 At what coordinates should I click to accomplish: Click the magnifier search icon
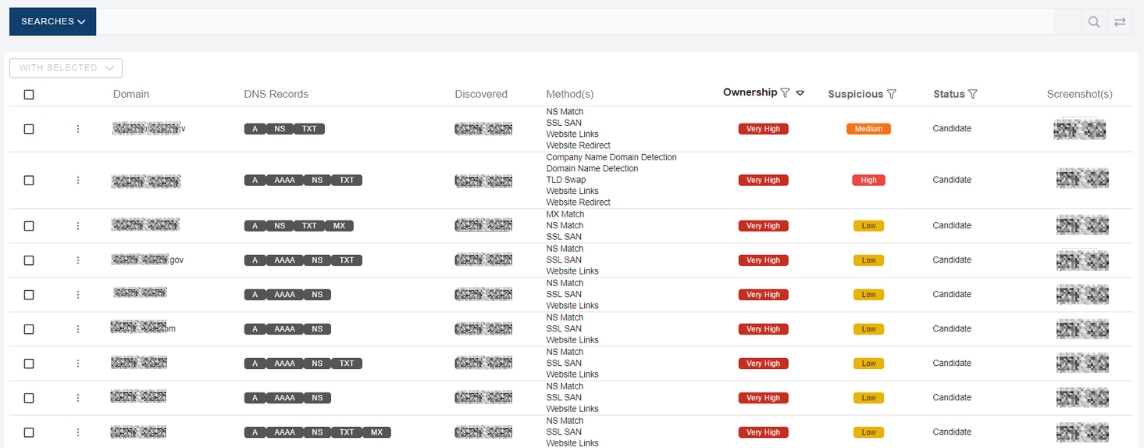pyautogui.click(x=1094, y=22)
